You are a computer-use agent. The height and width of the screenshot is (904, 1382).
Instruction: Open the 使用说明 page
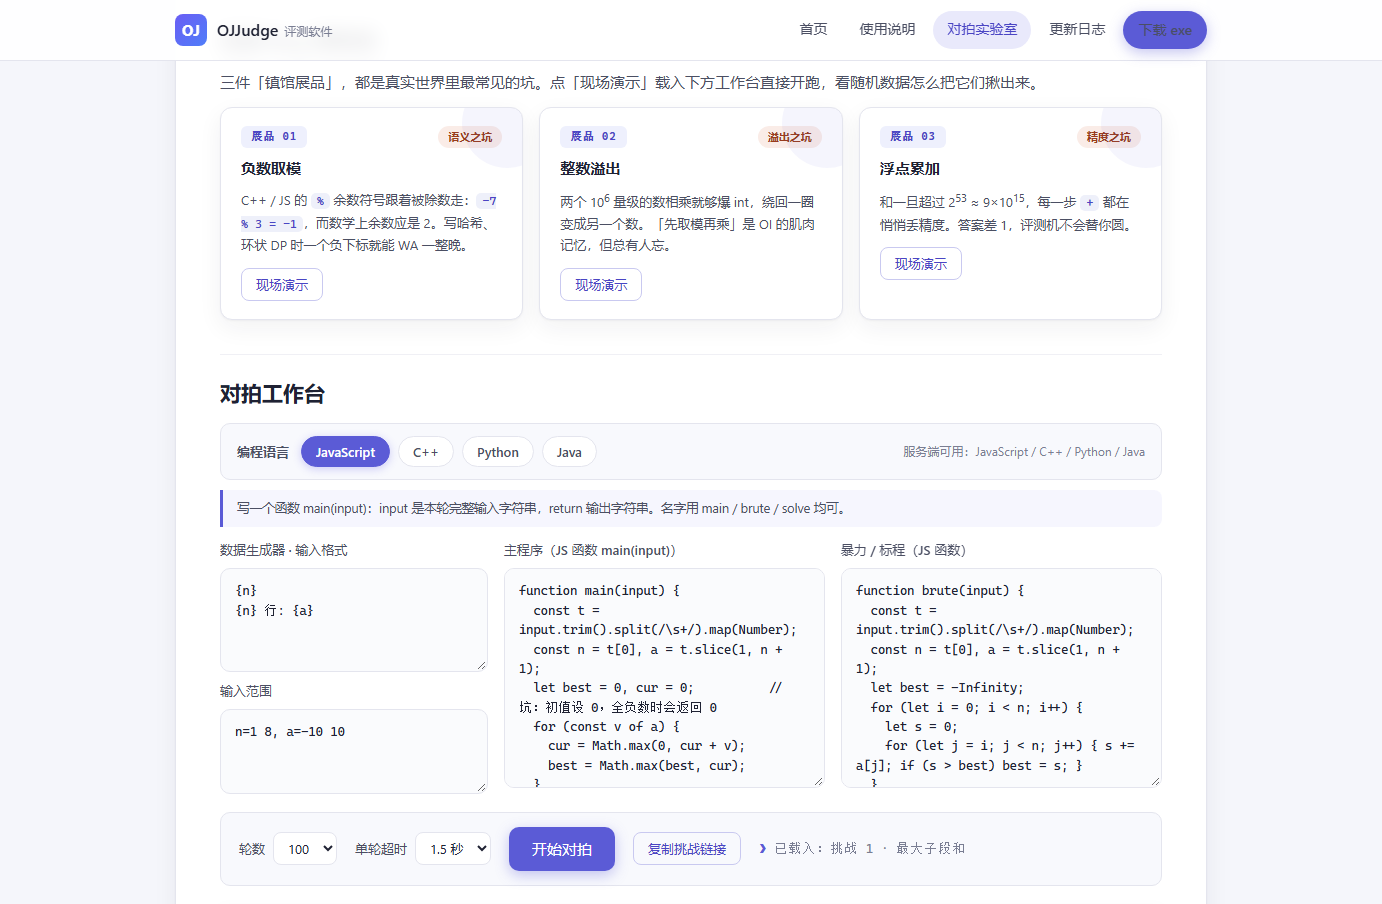pyautogui.click(x=887, y=30)
